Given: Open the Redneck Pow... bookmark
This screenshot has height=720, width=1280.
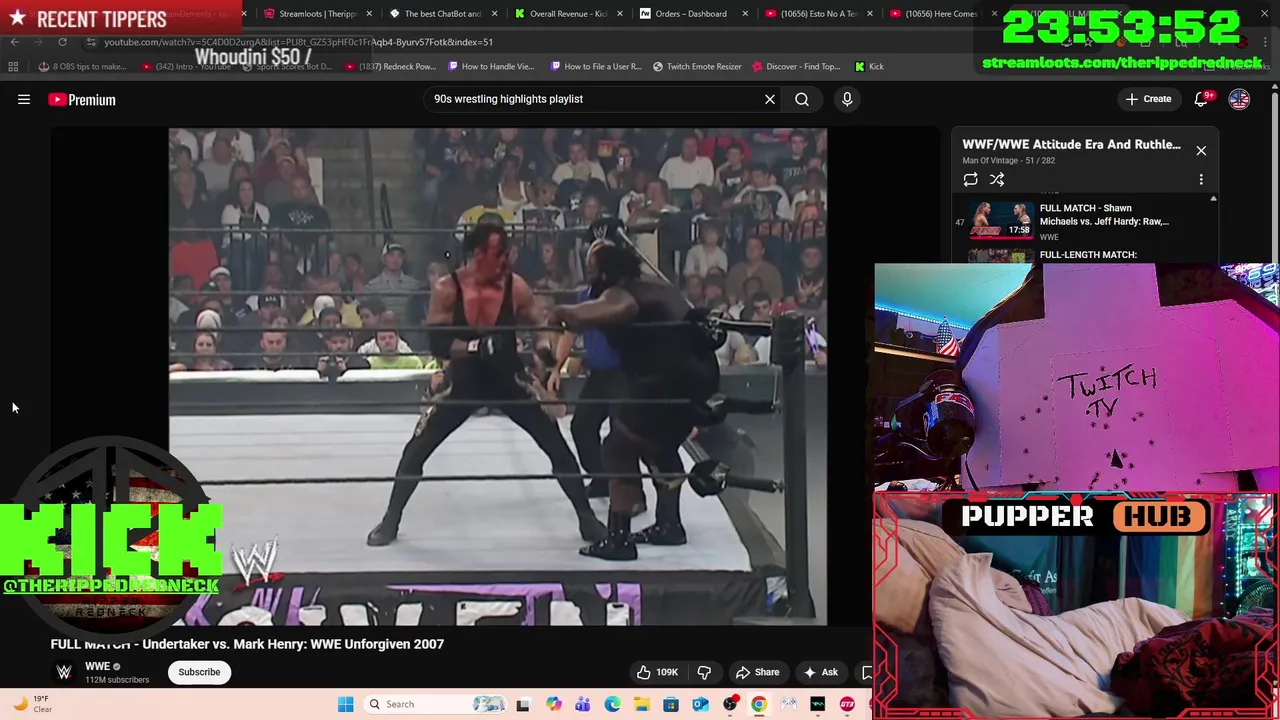Looking at the screenshot, I should click(393, 66).
